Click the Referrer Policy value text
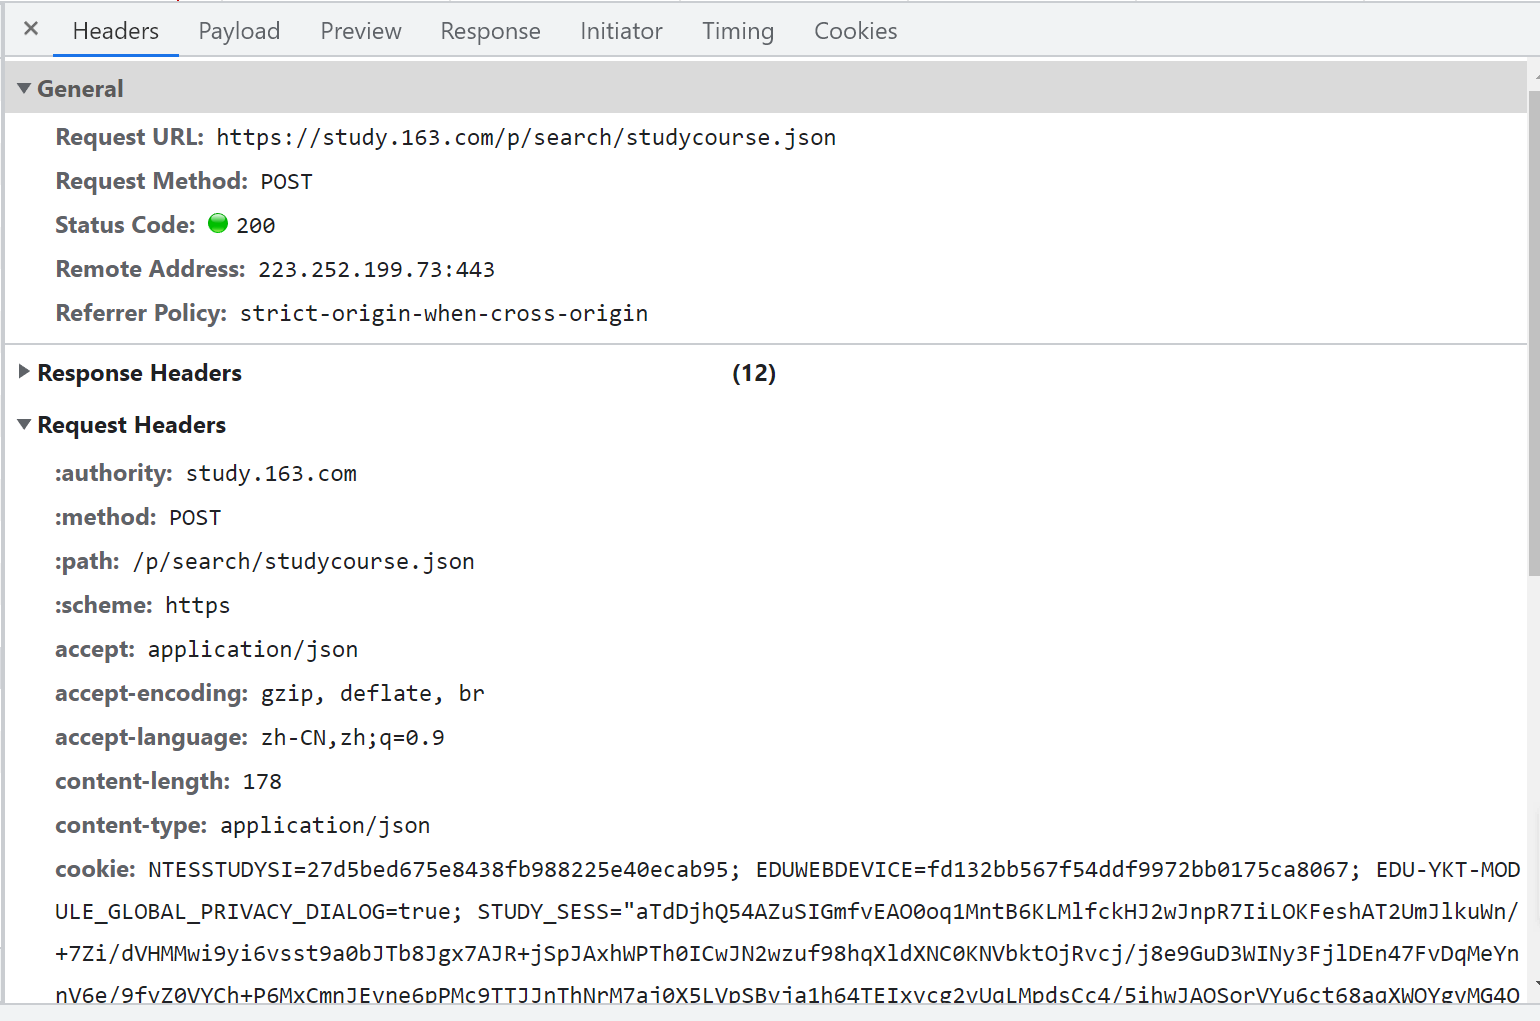 443,314
